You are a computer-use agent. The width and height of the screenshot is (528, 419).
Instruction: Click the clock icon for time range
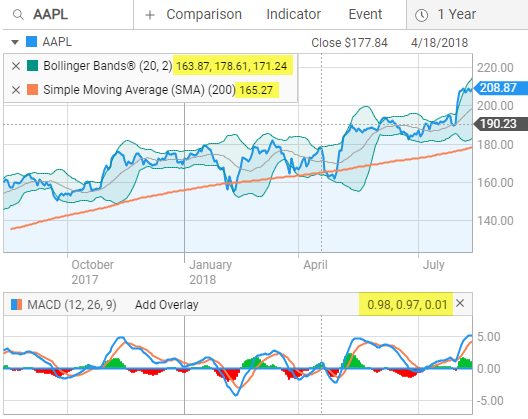point(421,15)
